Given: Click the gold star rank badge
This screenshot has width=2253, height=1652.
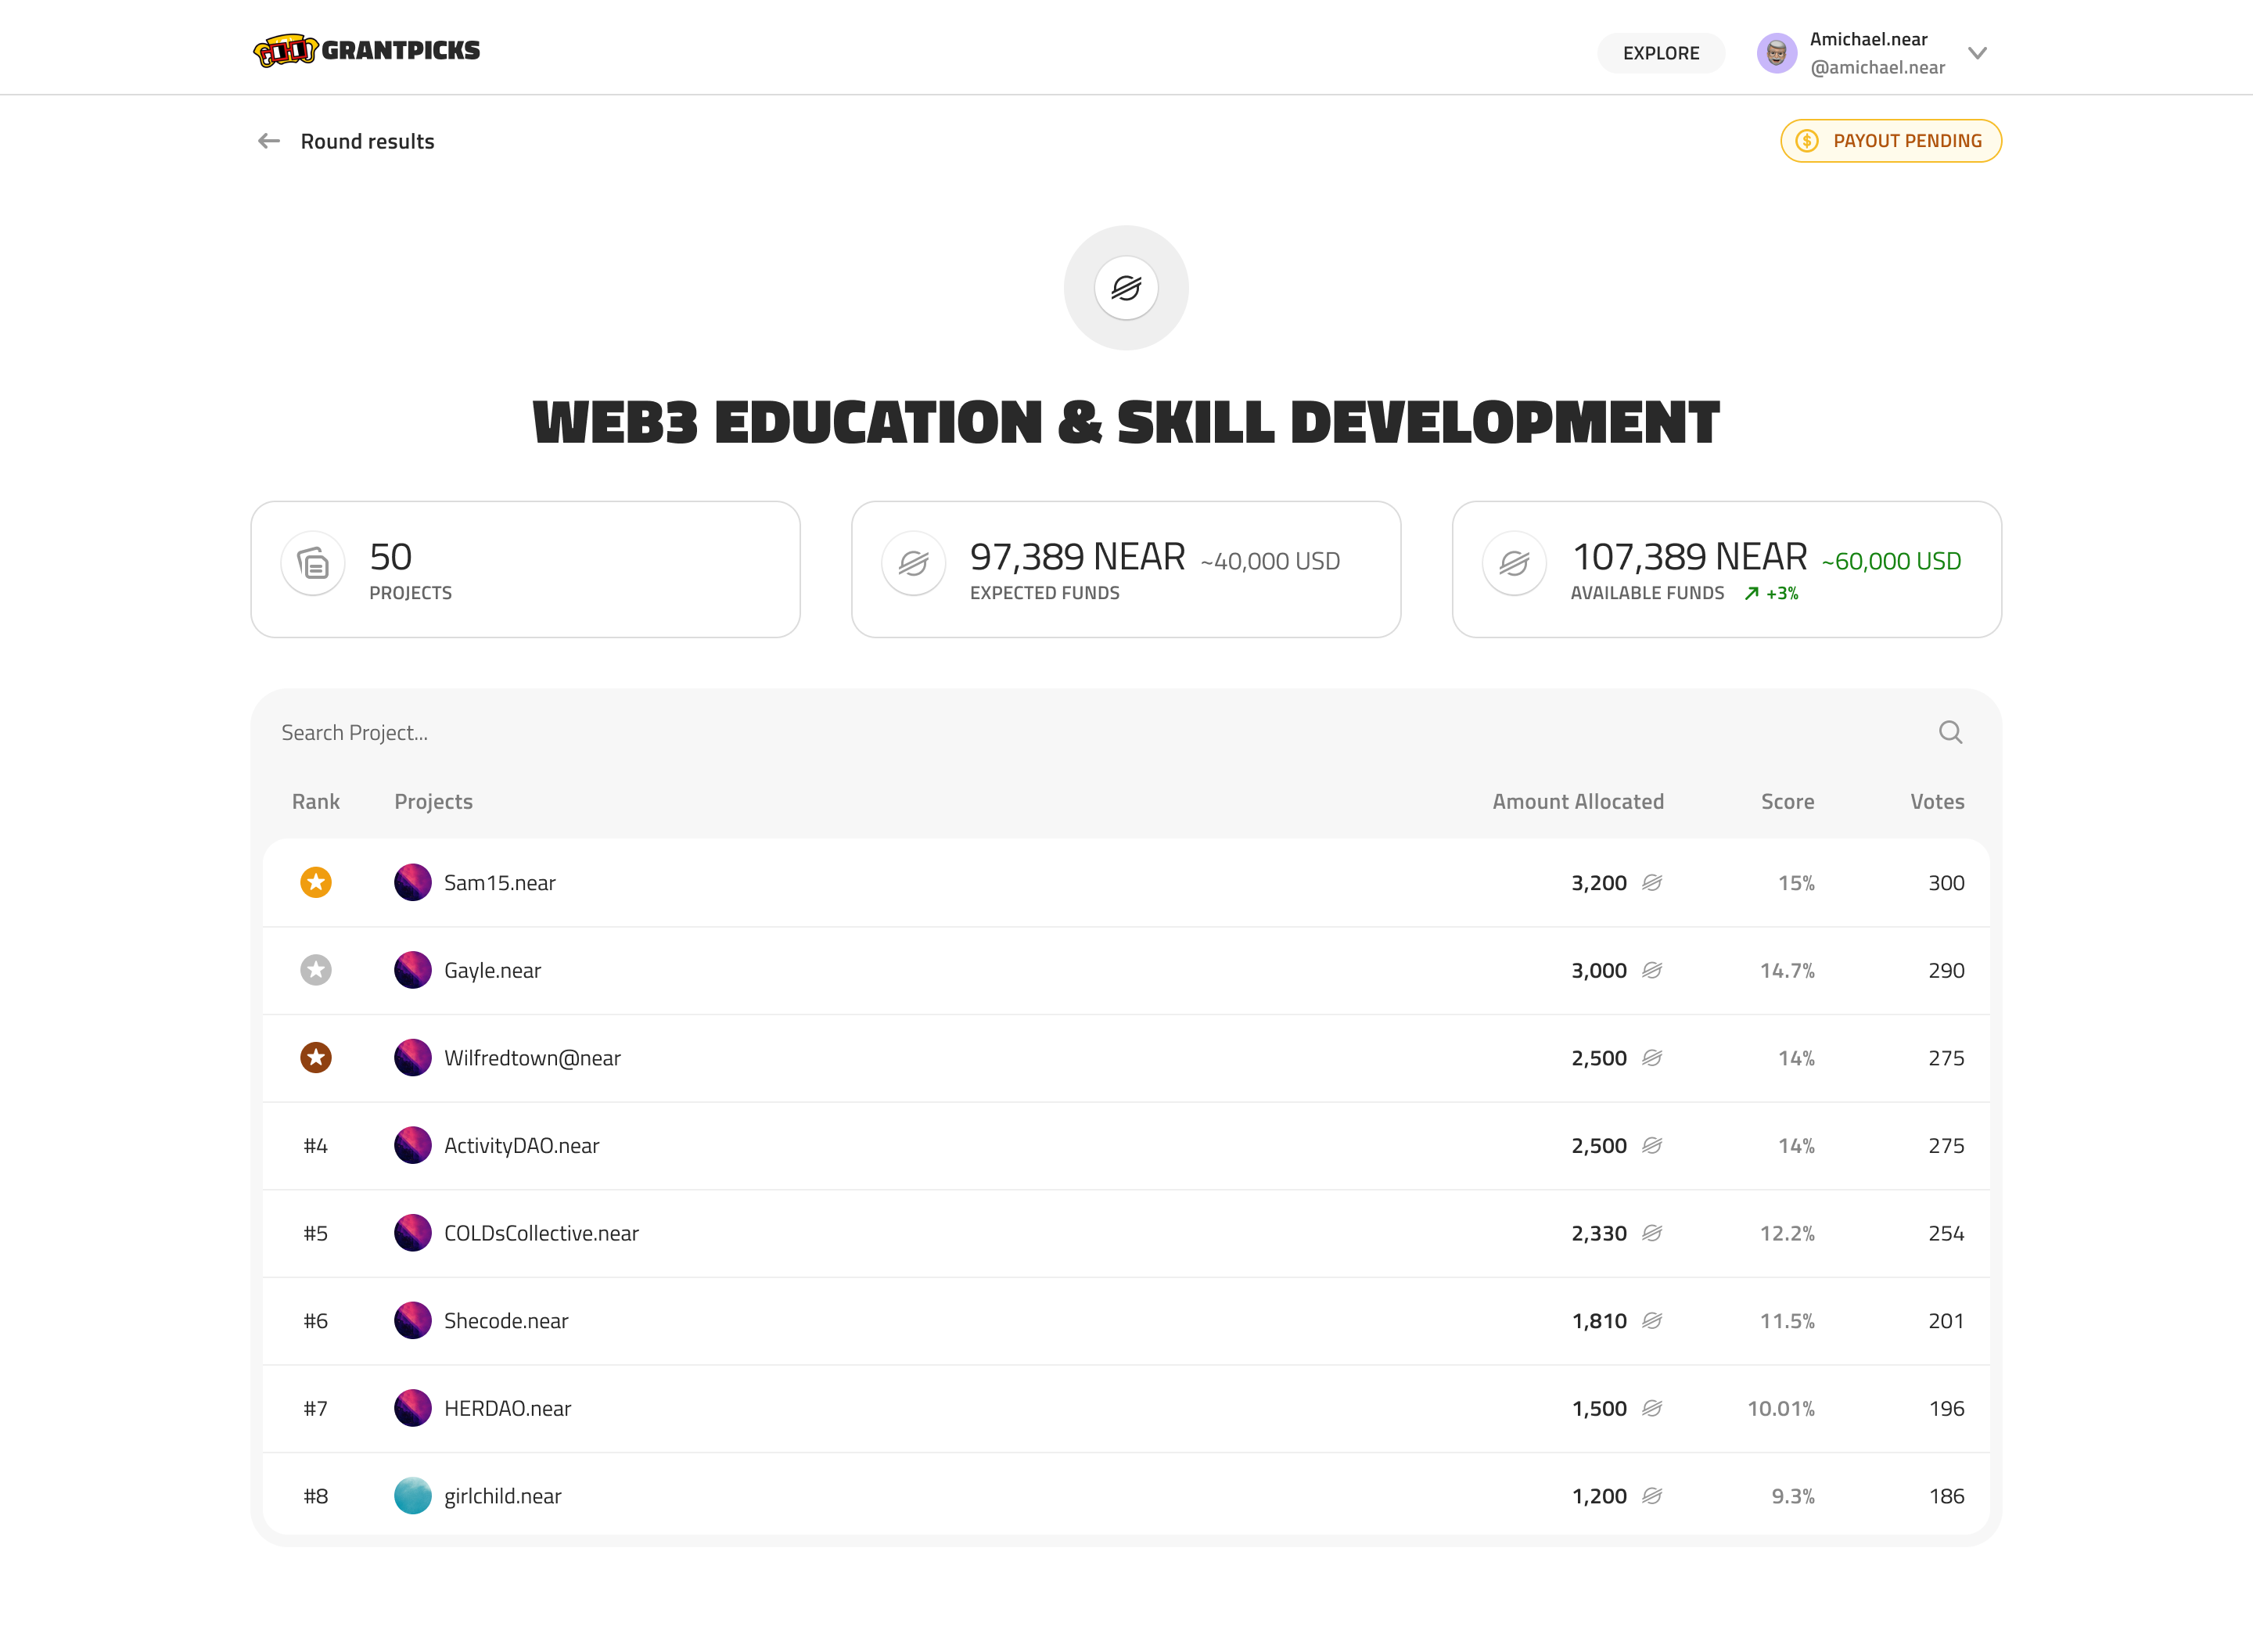Looking at the screenshot, I should point(316,882).
